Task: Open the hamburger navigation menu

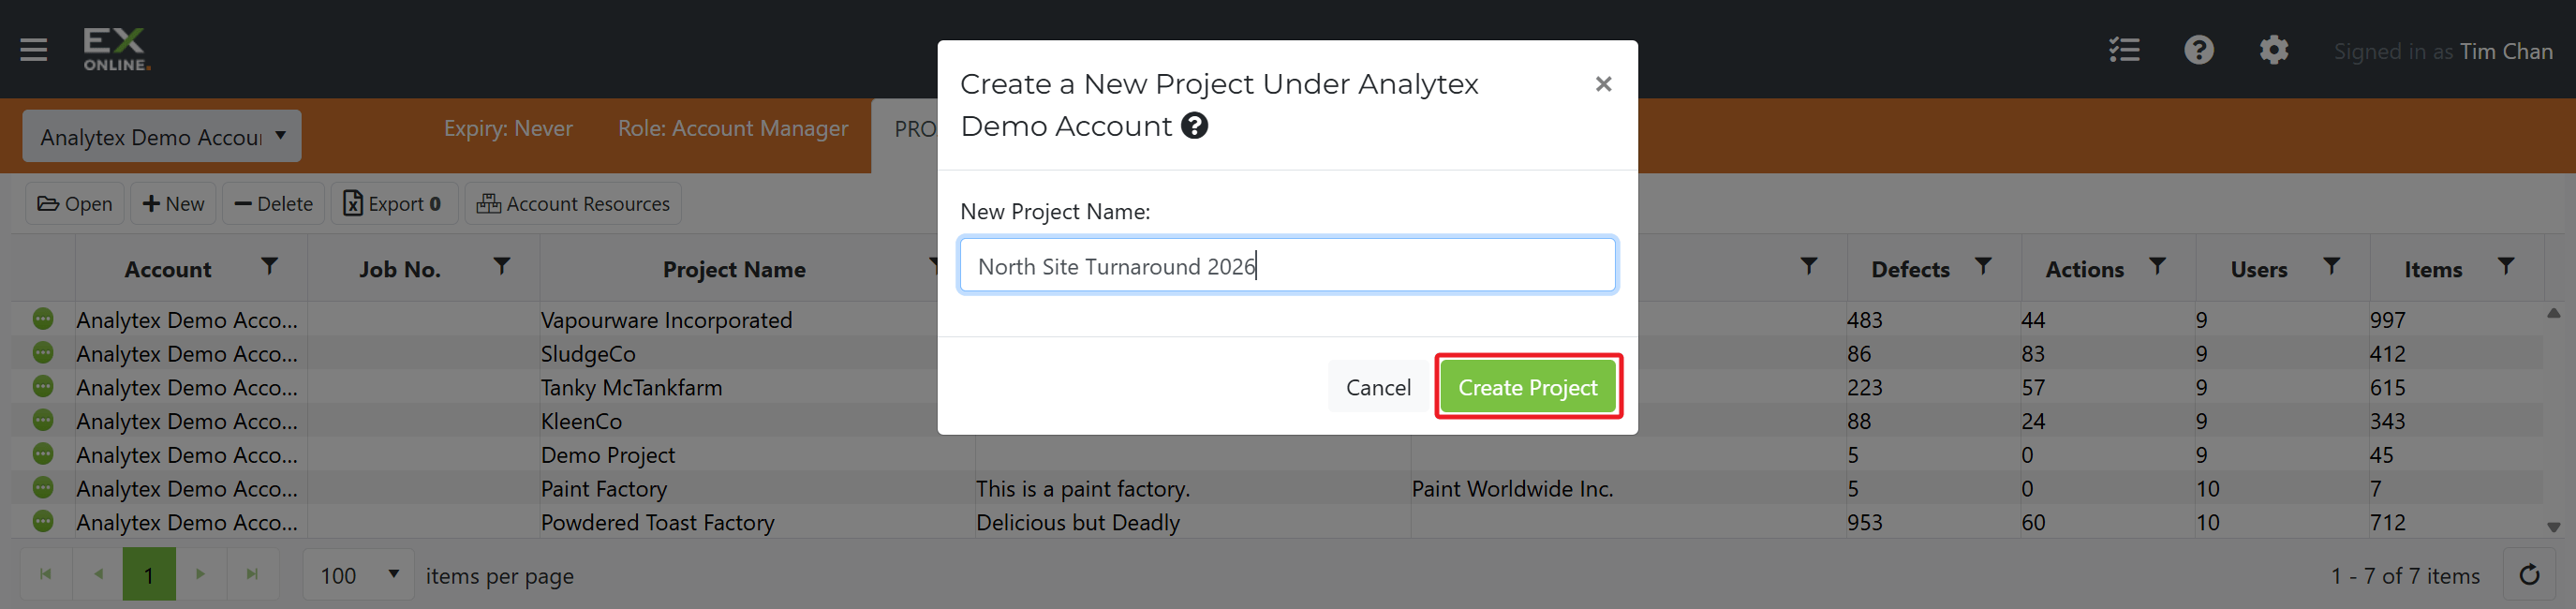Action: pos(34,50)
